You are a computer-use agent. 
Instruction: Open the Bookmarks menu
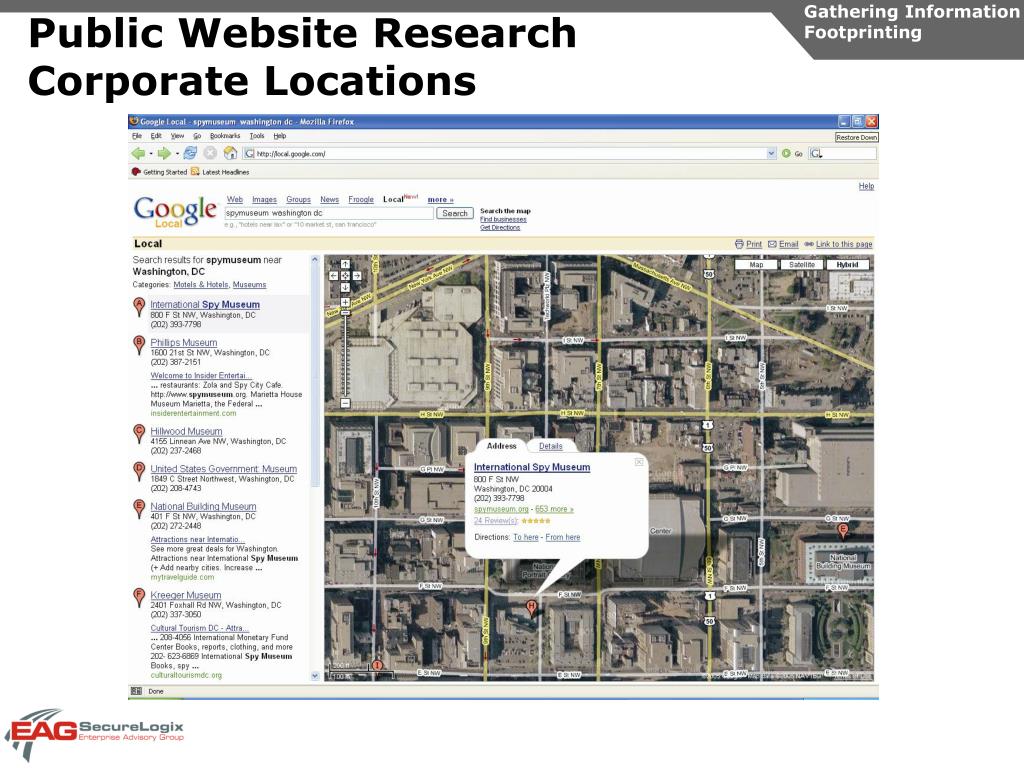[225, 136]
